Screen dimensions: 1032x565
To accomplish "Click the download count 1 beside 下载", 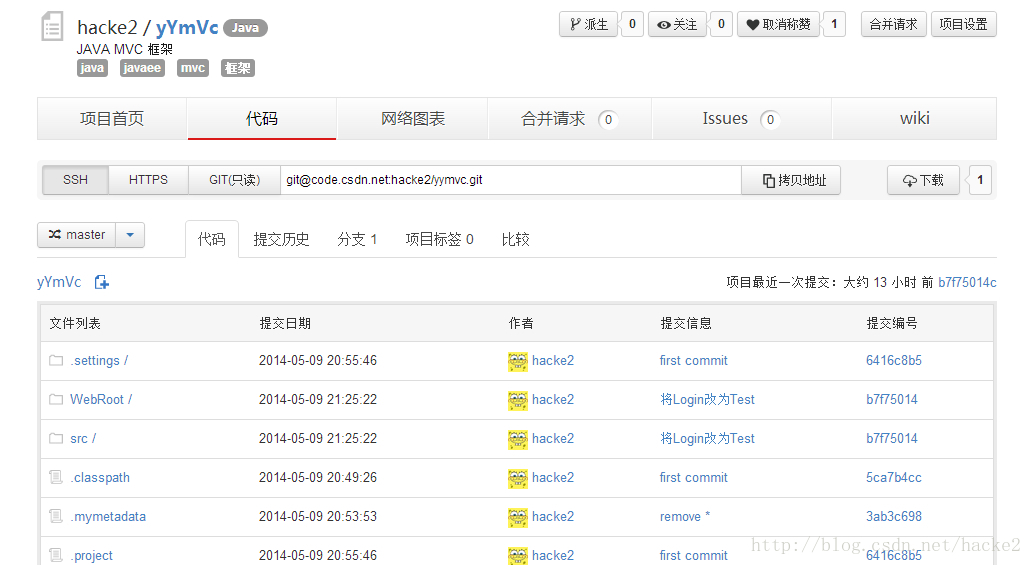I will click(980, 180).
